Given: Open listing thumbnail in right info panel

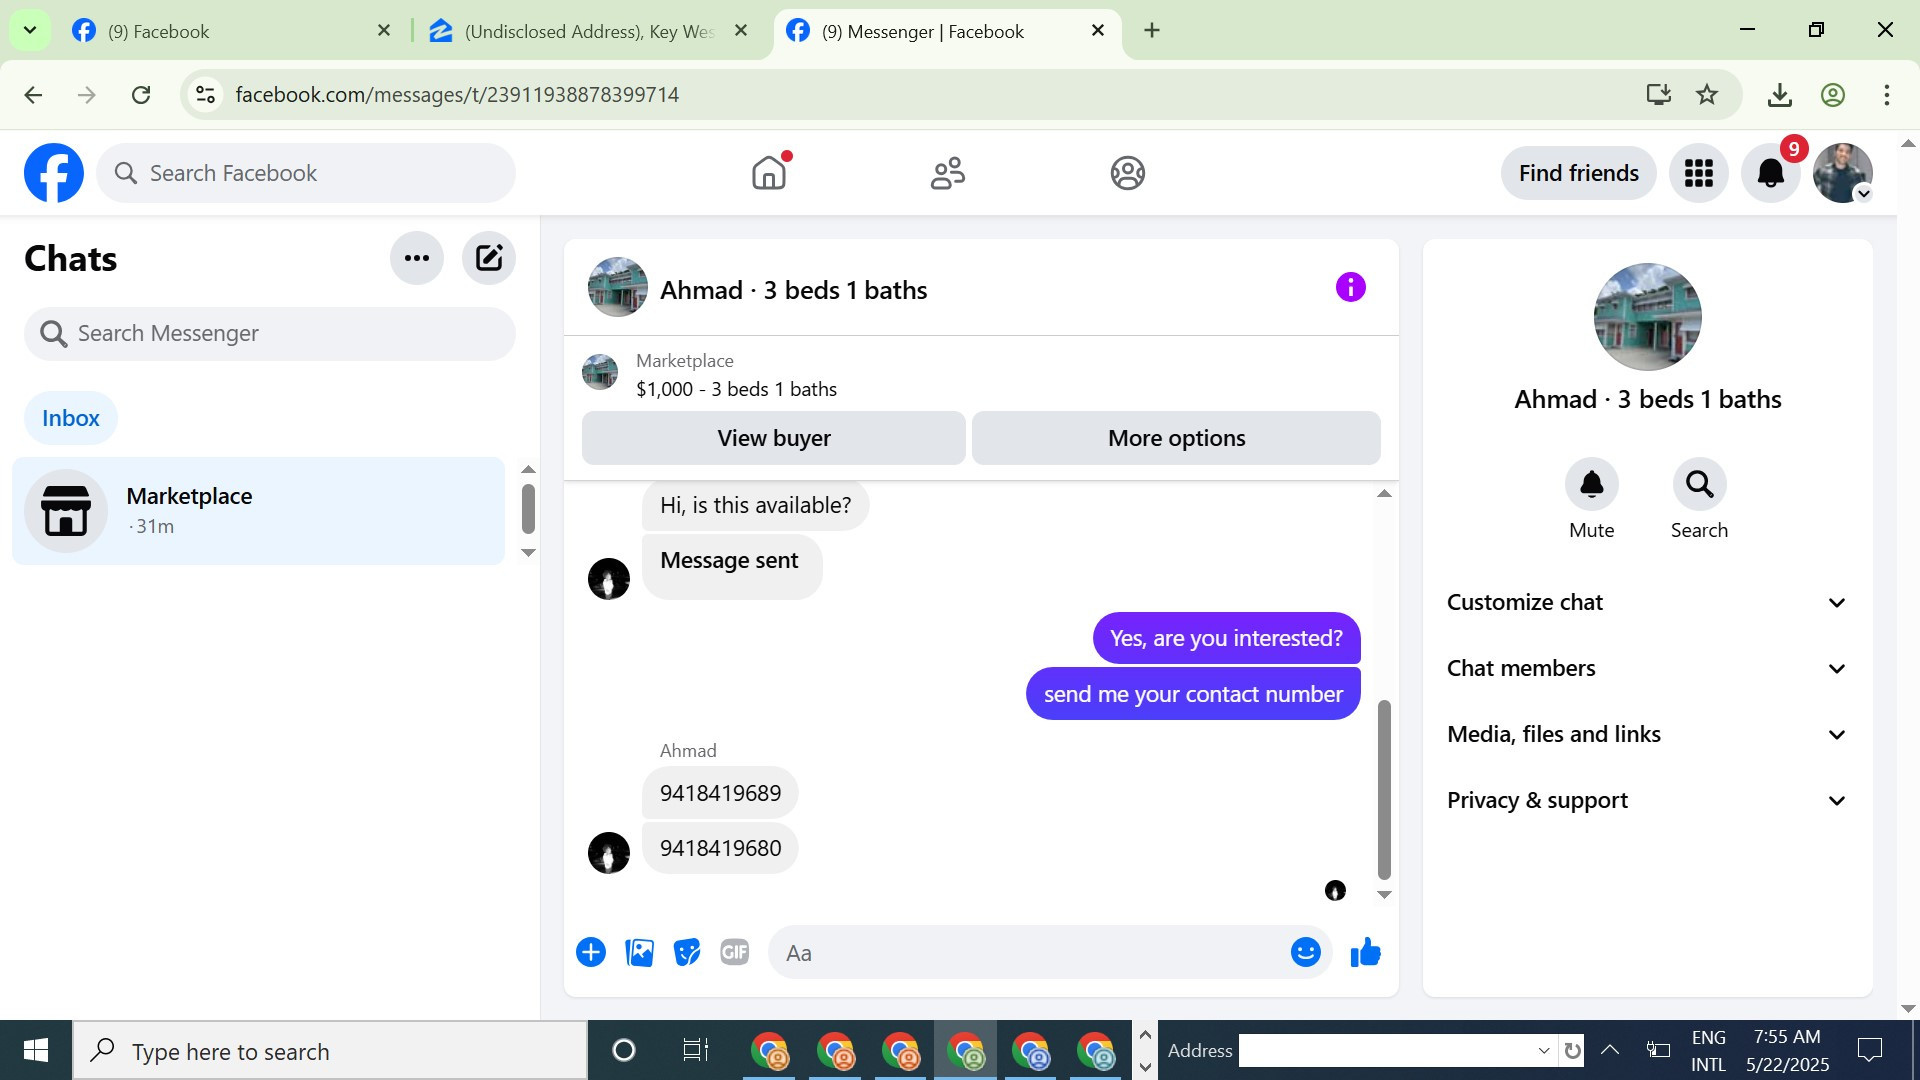Looking at the screenshot, I should (x=1648, y=316).
